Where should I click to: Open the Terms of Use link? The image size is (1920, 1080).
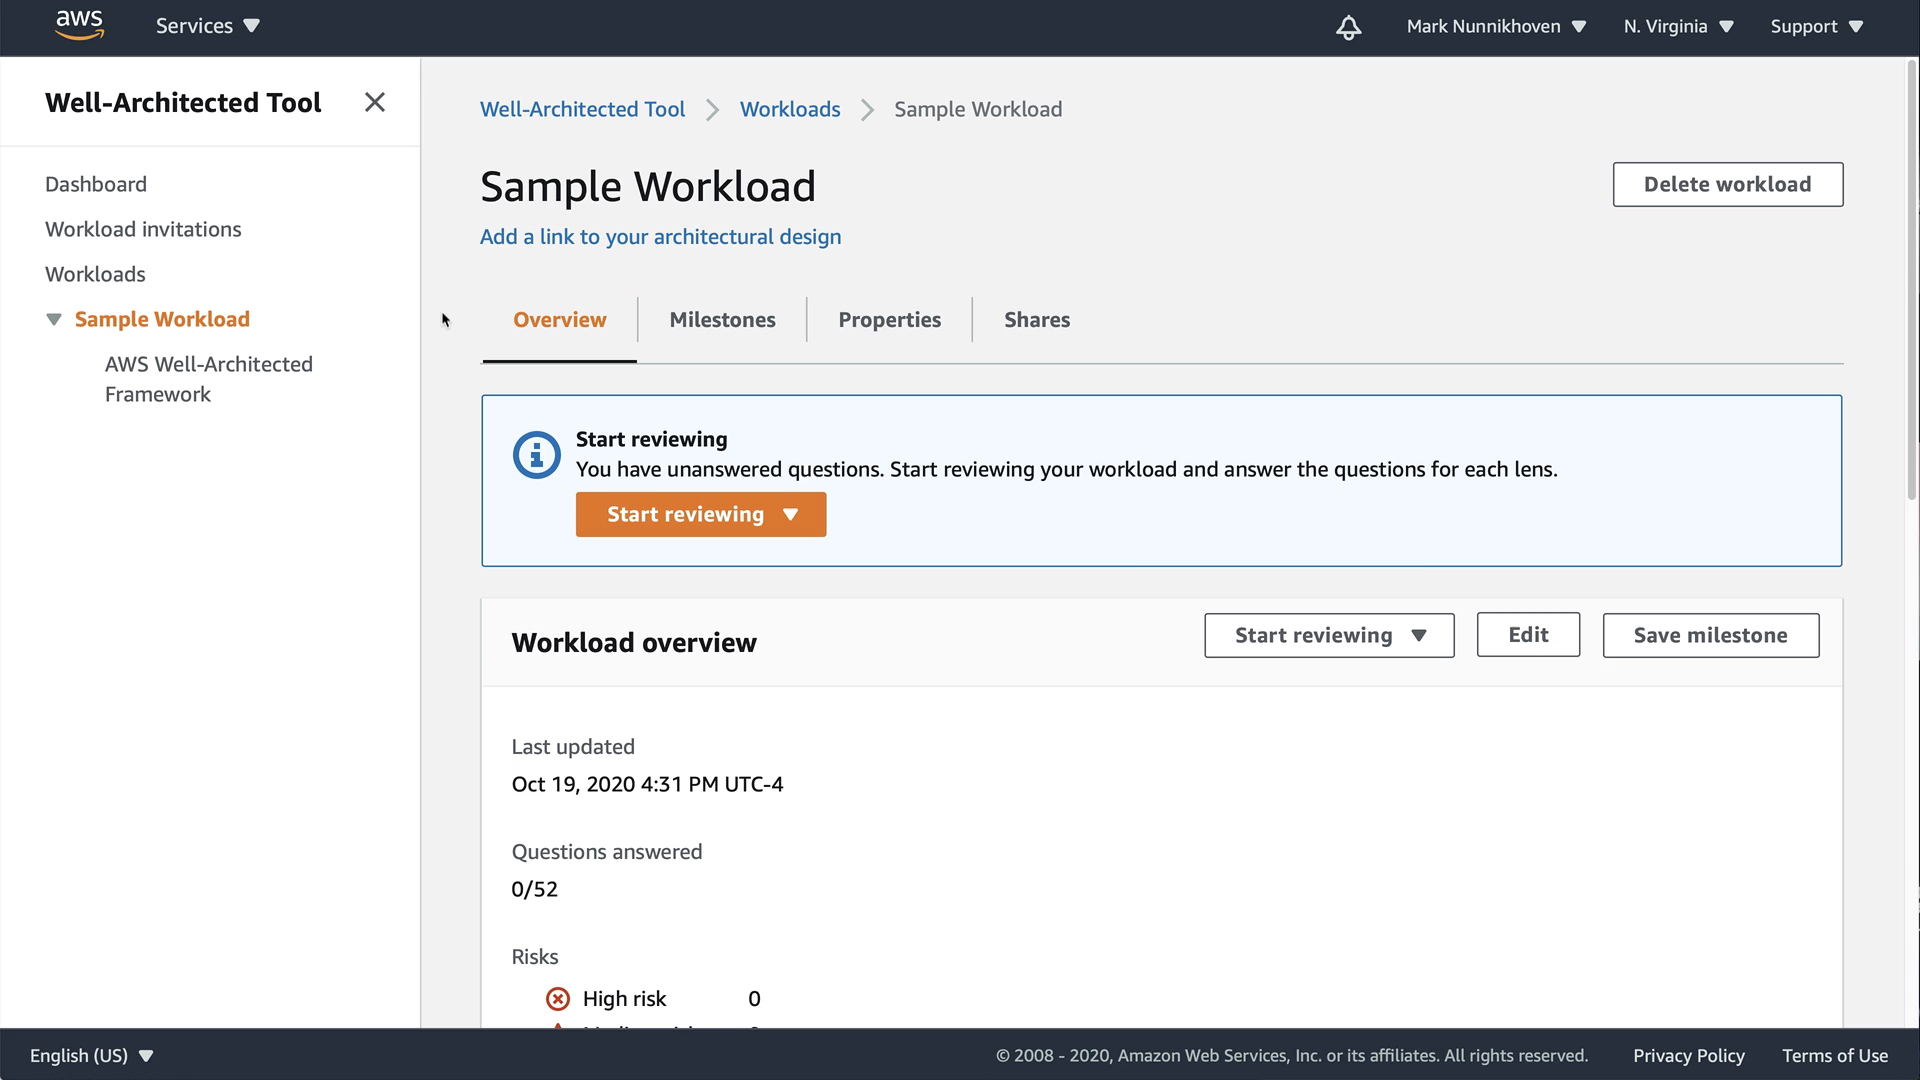(1834, 1055)
